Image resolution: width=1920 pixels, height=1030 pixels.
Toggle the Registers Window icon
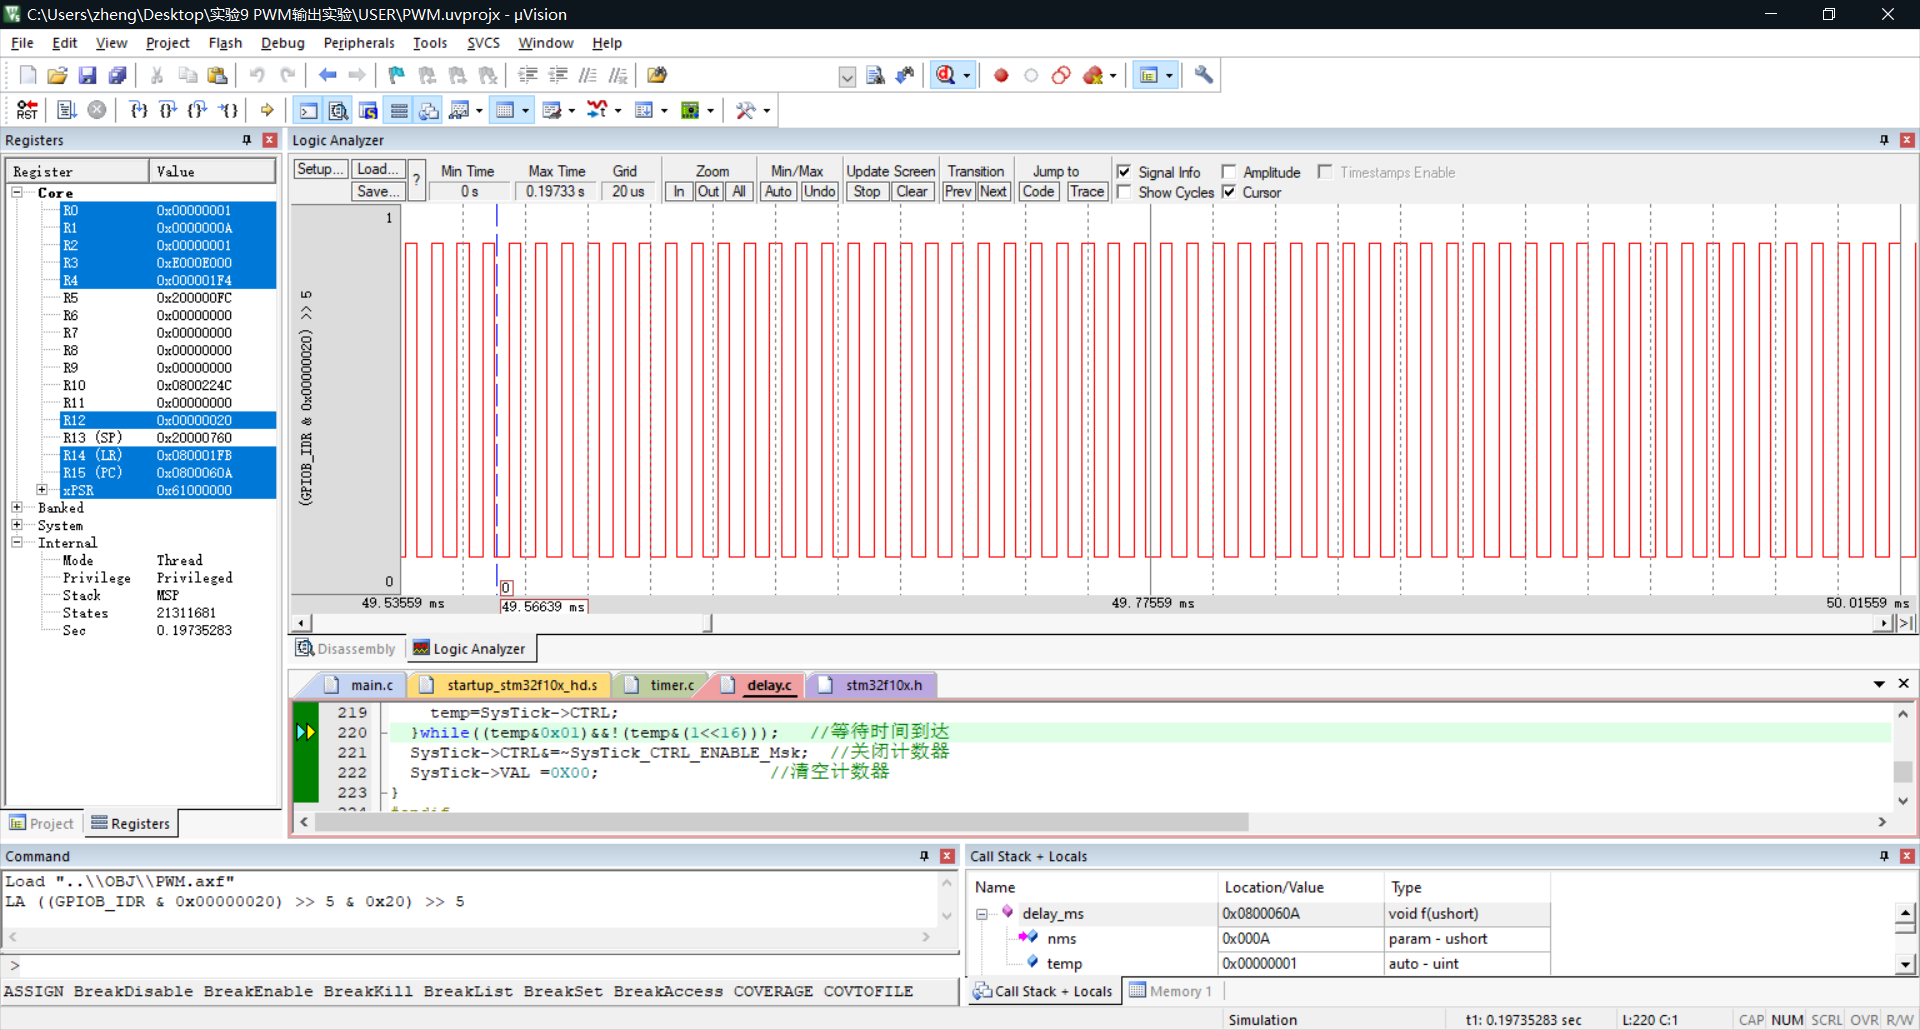pos(399,110)
